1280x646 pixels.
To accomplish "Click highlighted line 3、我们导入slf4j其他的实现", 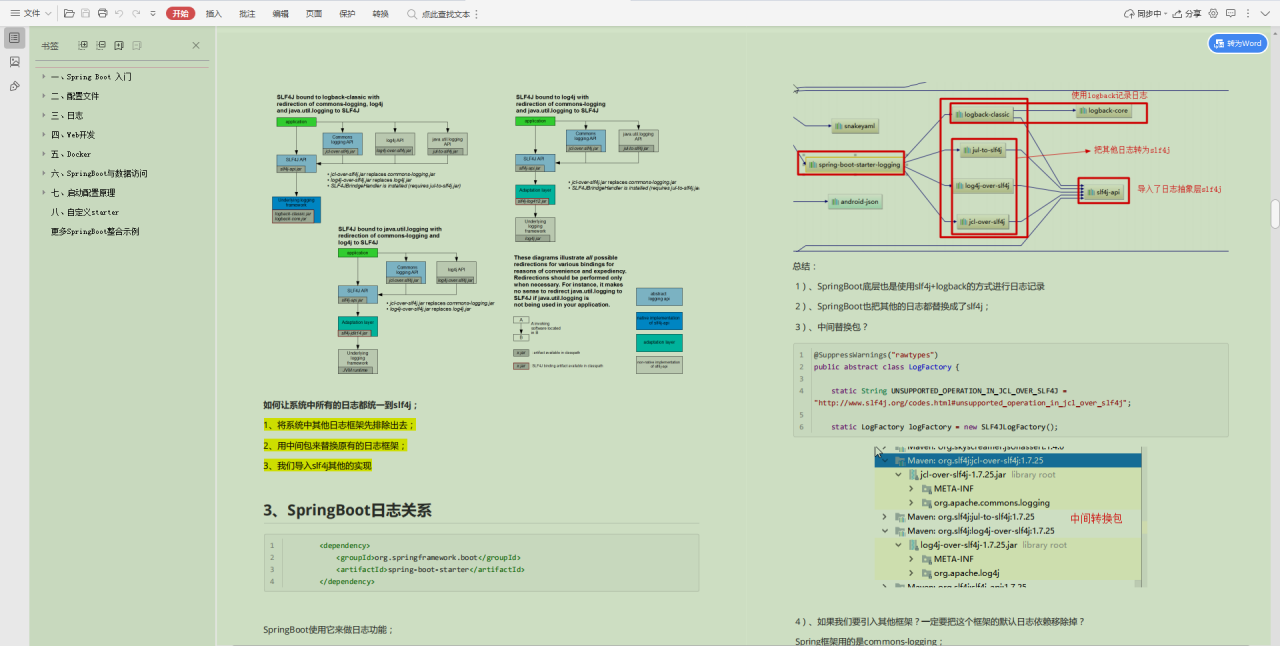I will (317, 465).
